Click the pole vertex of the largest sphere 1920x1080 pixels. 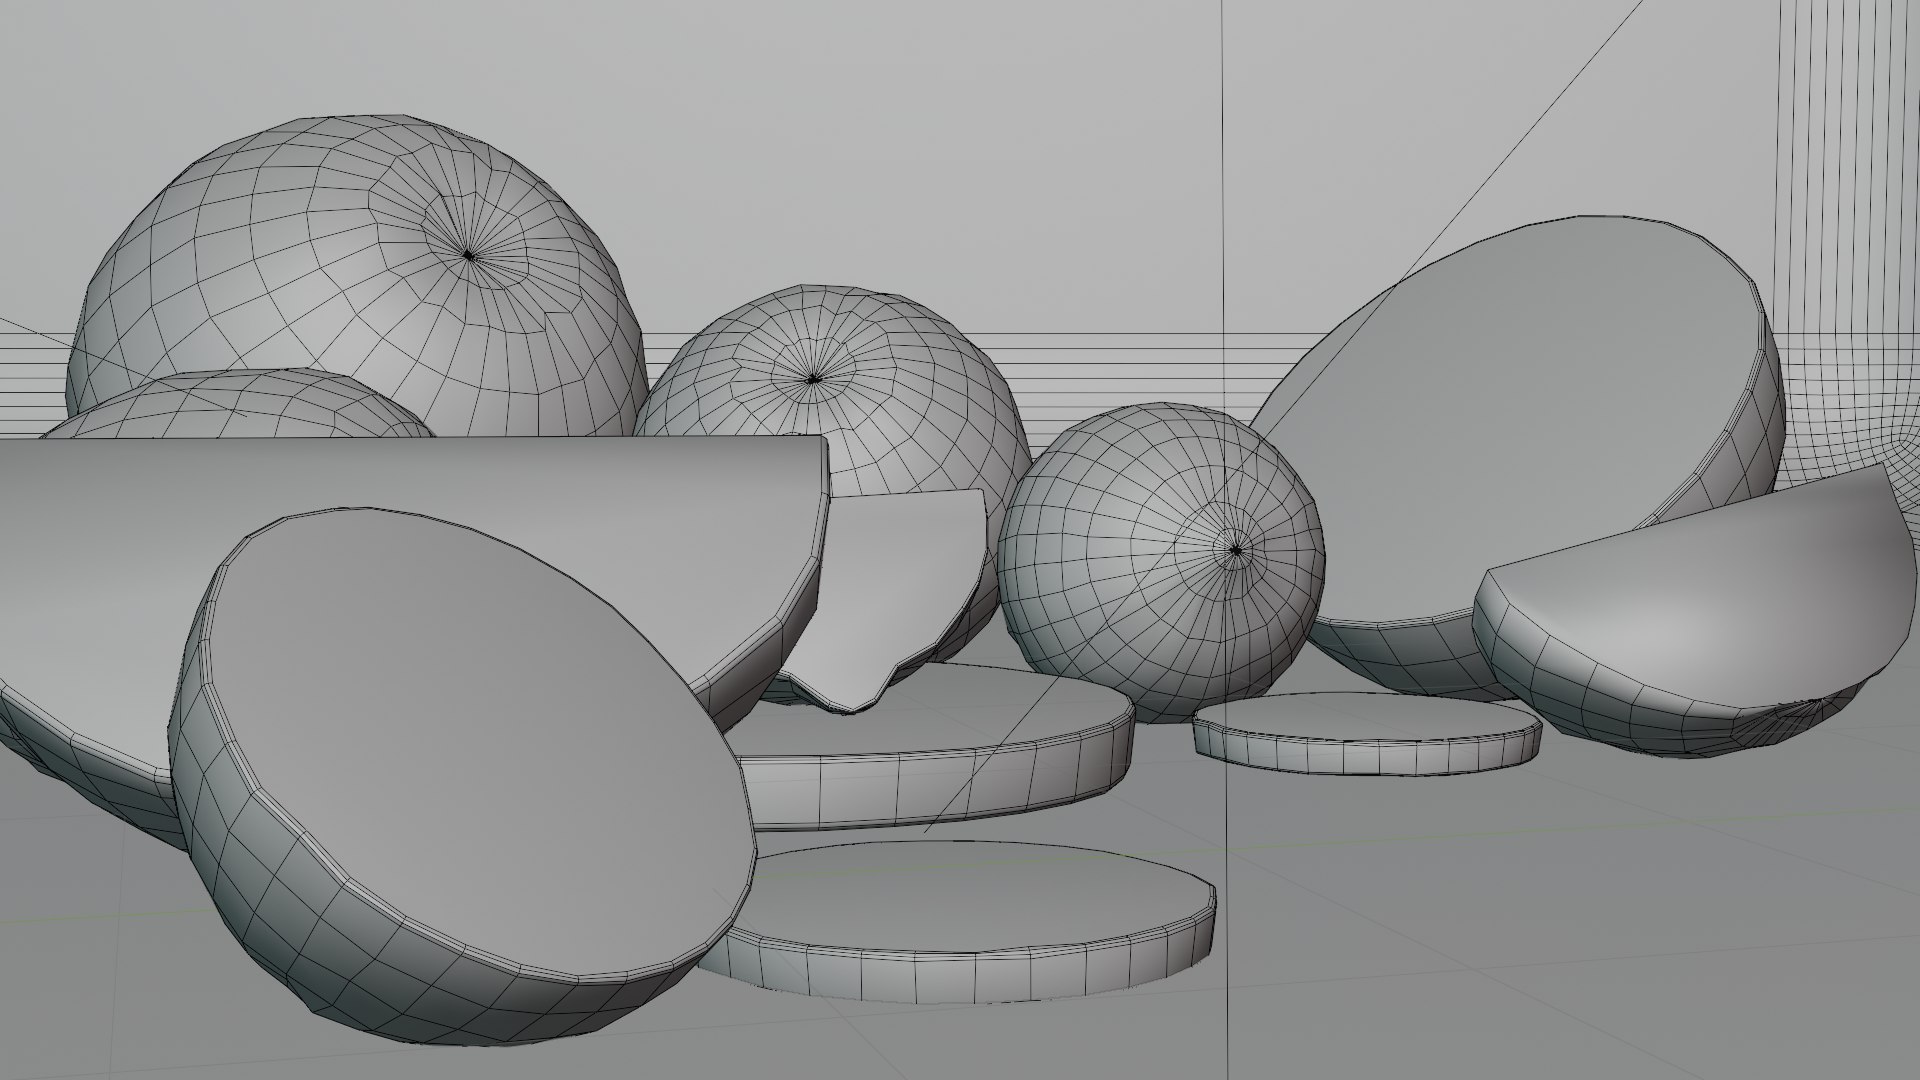468,256
